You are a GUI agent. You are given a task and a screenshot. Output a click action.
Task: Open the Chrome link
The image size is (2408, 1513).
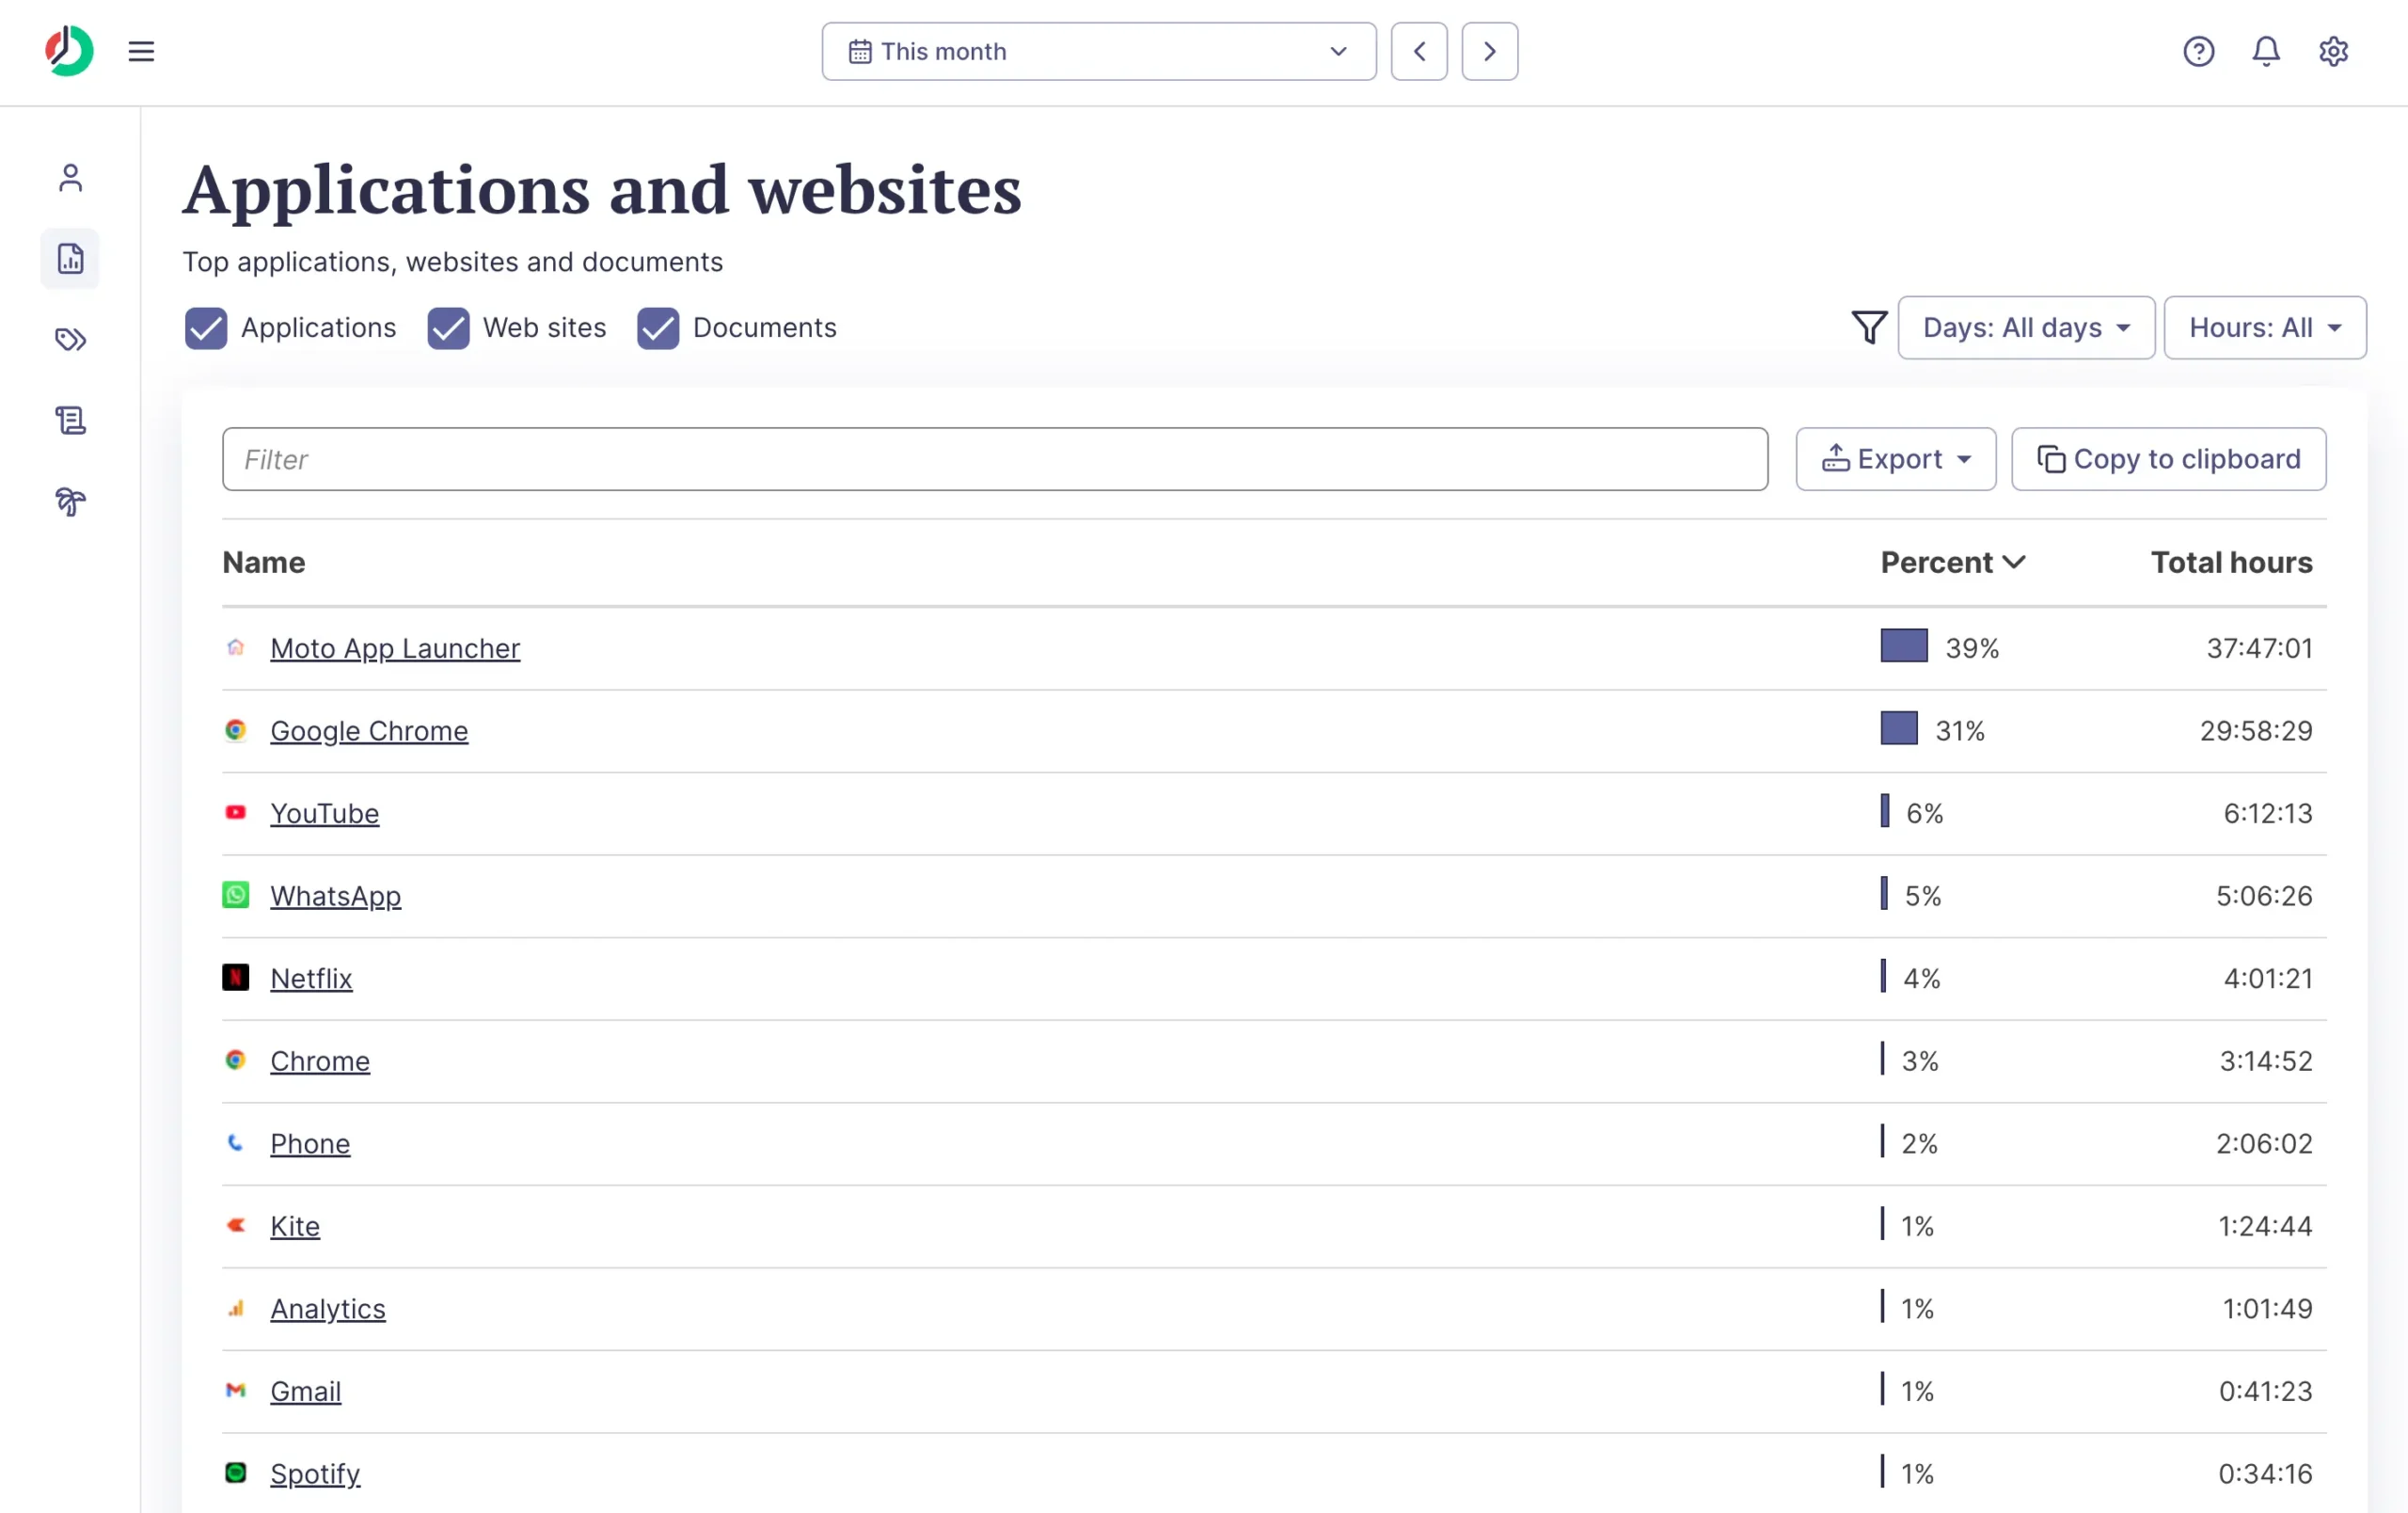click(320, 1061)
